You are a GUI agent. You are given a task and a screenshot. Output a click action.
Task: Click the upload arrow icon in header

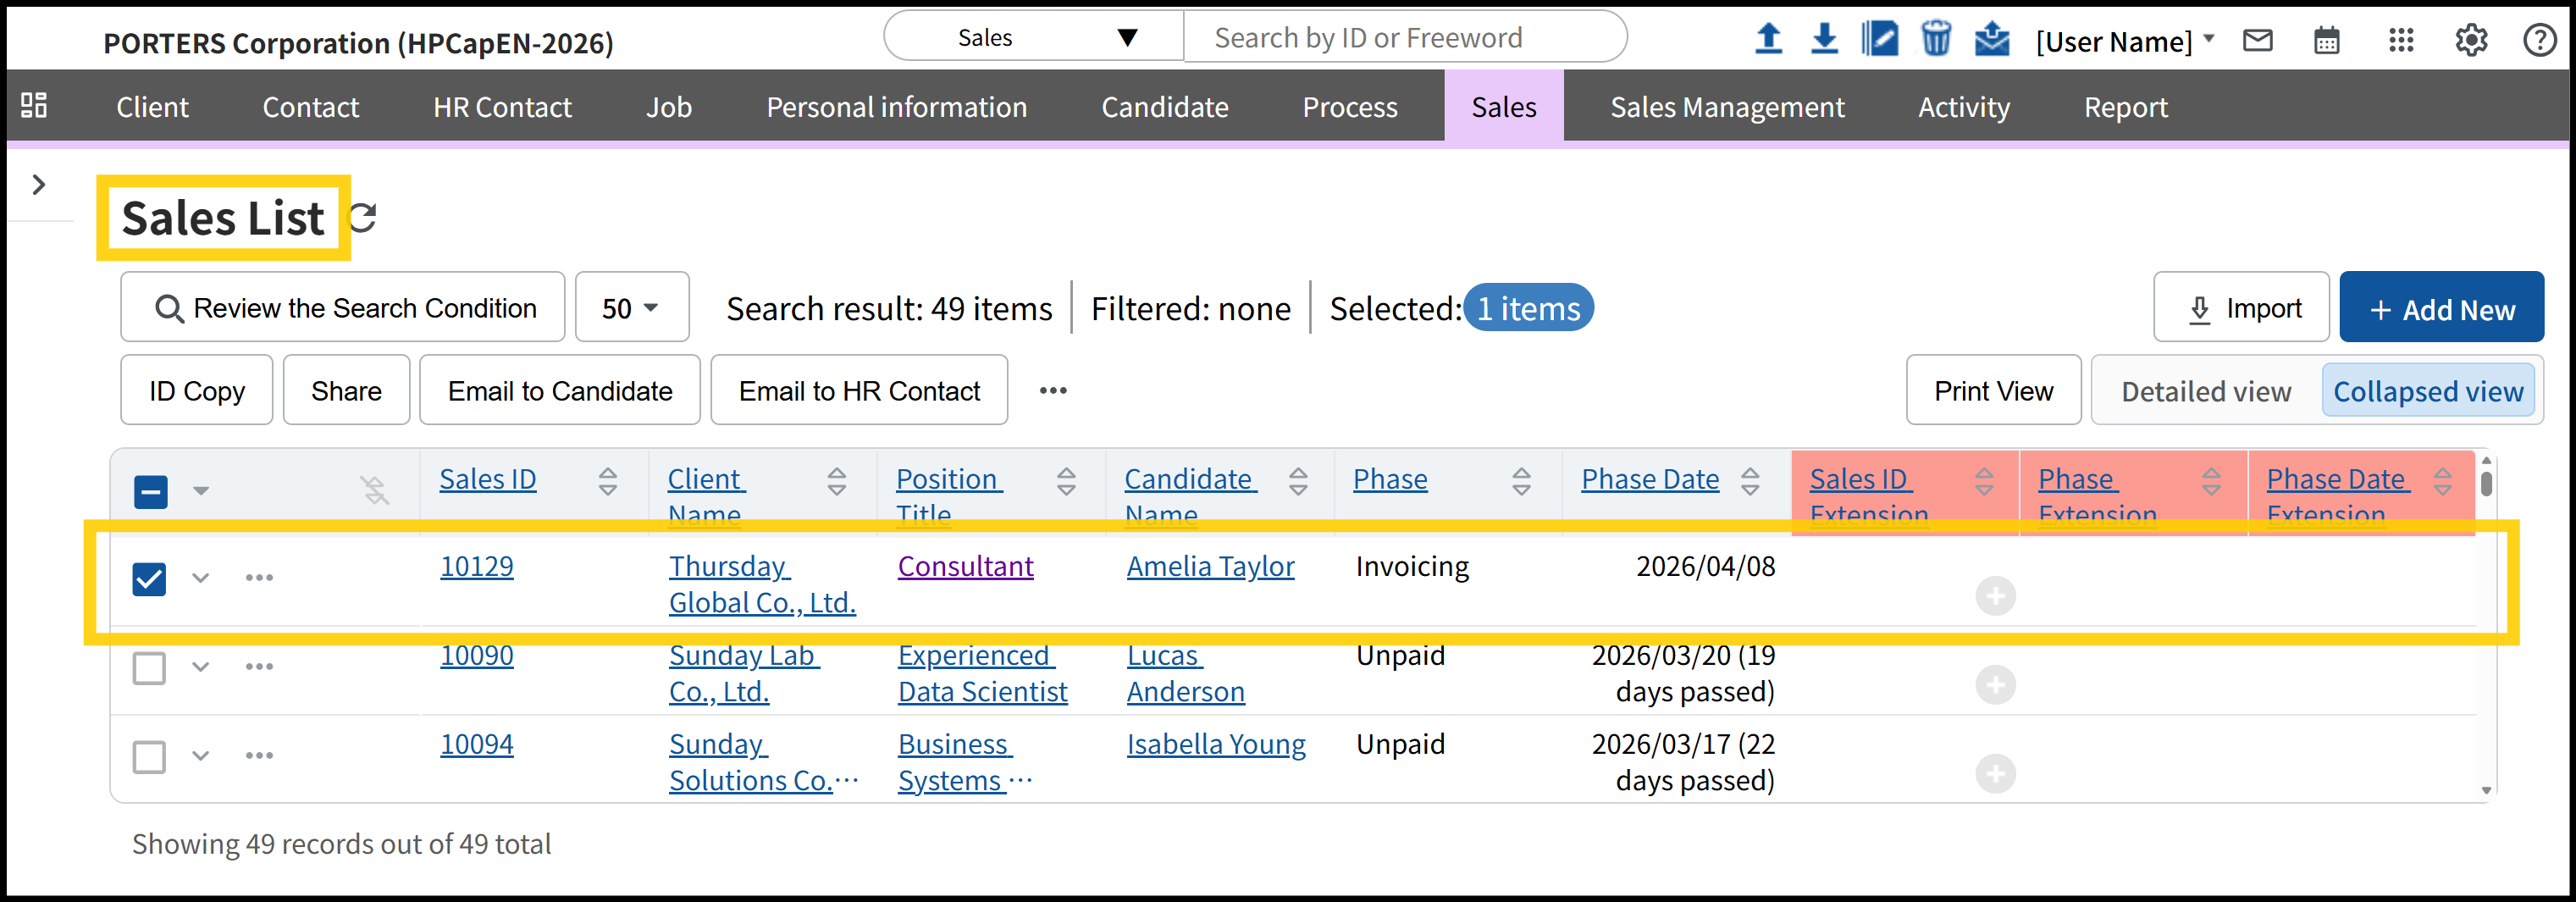coord(1768,40)
